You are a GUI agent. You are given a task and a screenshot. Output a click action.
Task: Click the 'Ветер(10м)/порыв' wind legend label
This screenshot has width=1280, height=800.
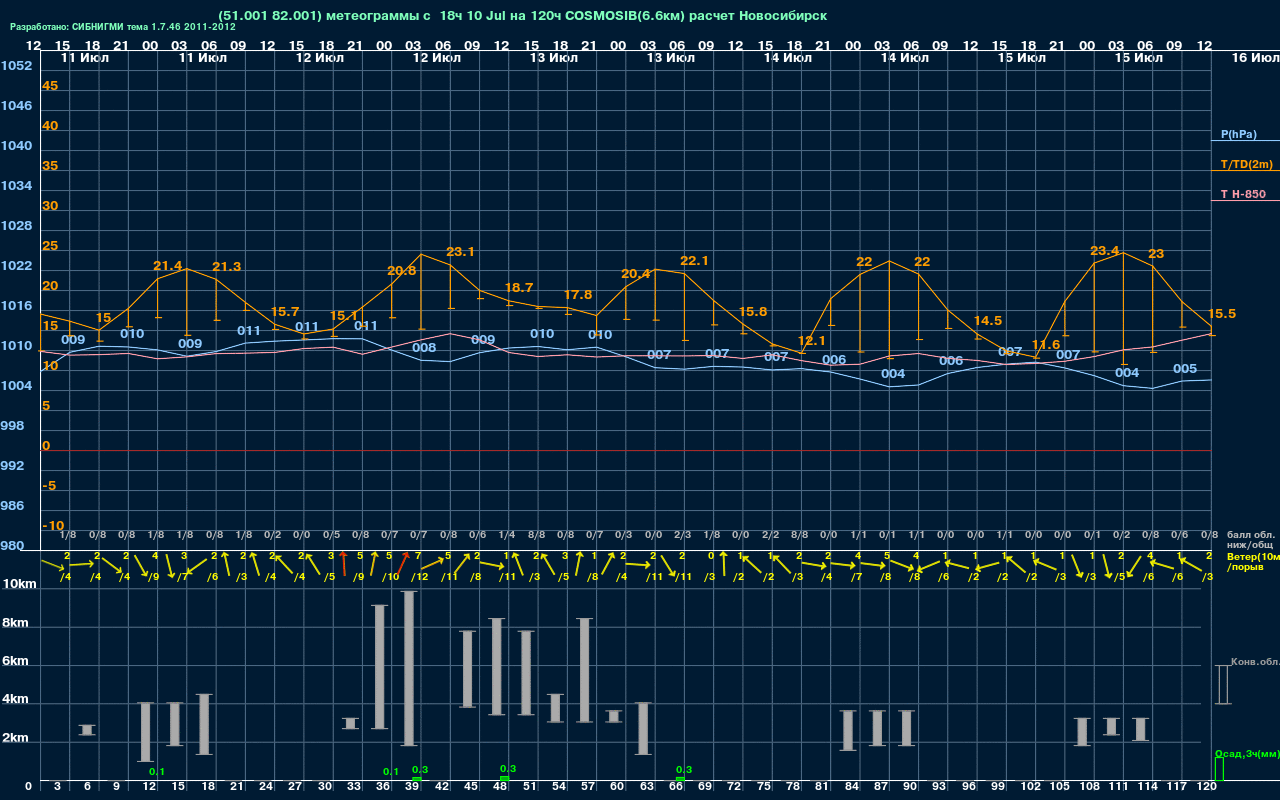click(x=1253, y=561)
